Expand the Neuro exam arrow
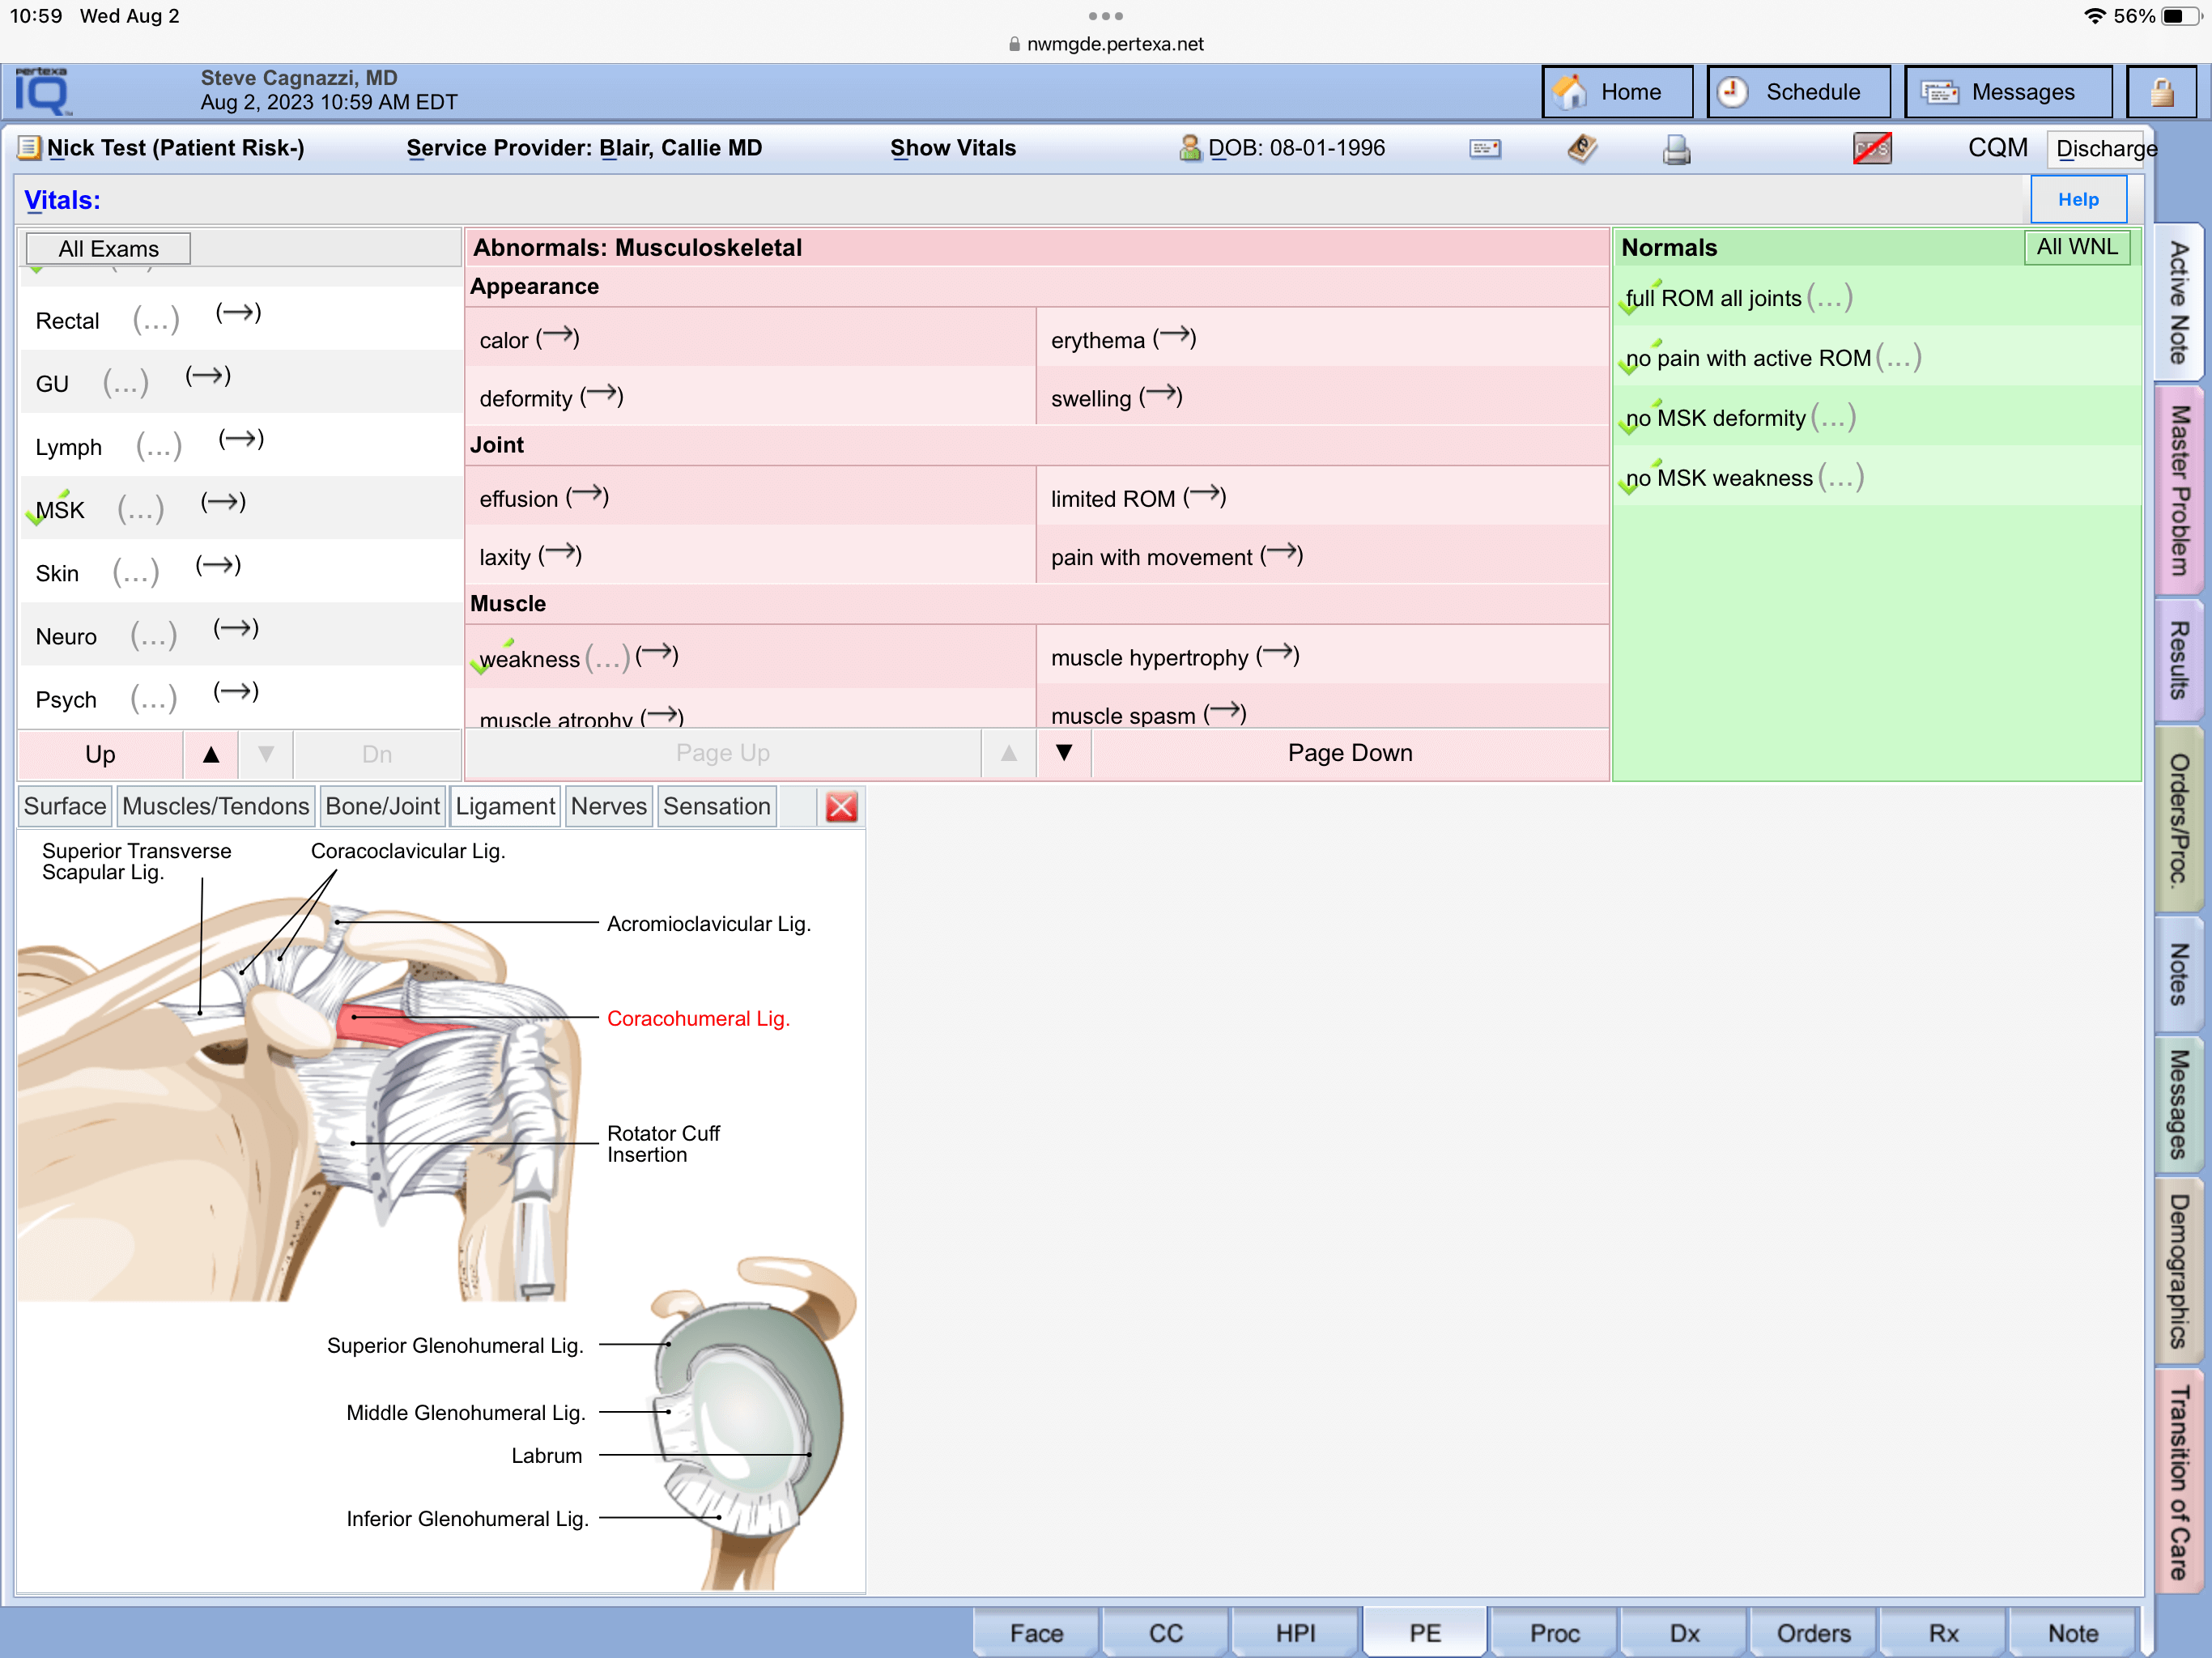The width and height of the screenshot is (2212, 1658). 236,629
